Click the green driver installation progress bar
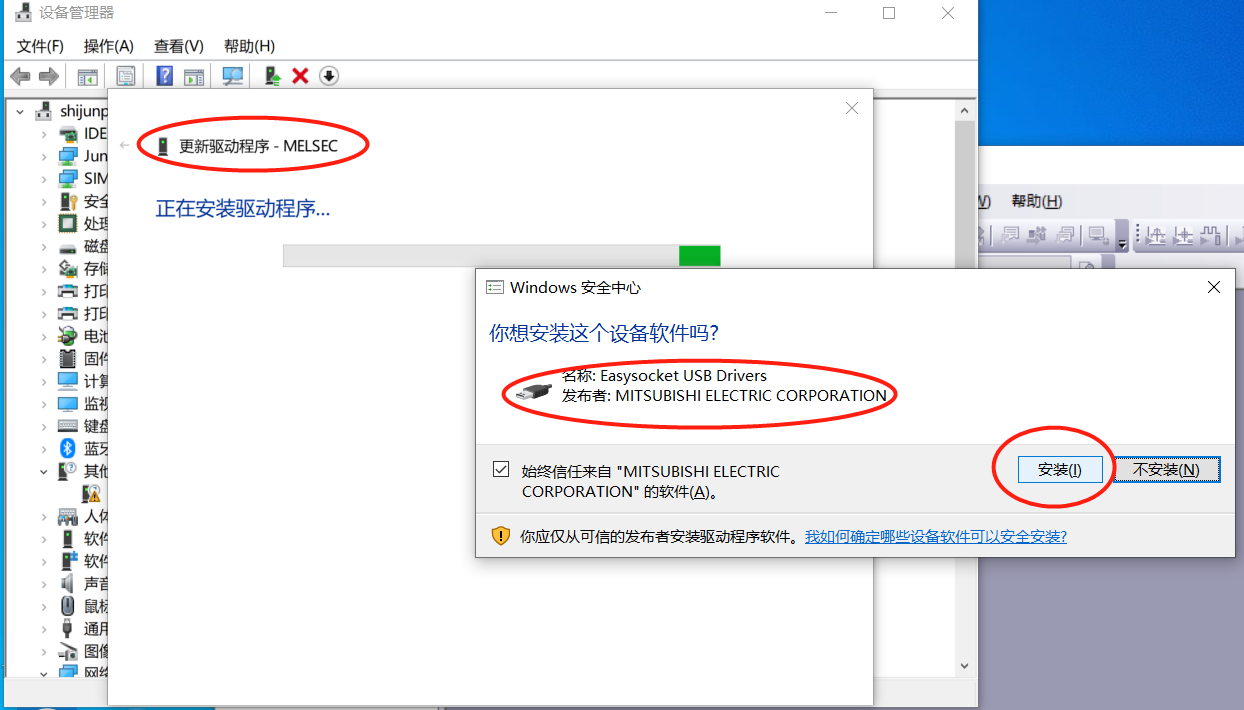The height and width of the screenshot is (710, 1244). [x=501, y=256]
